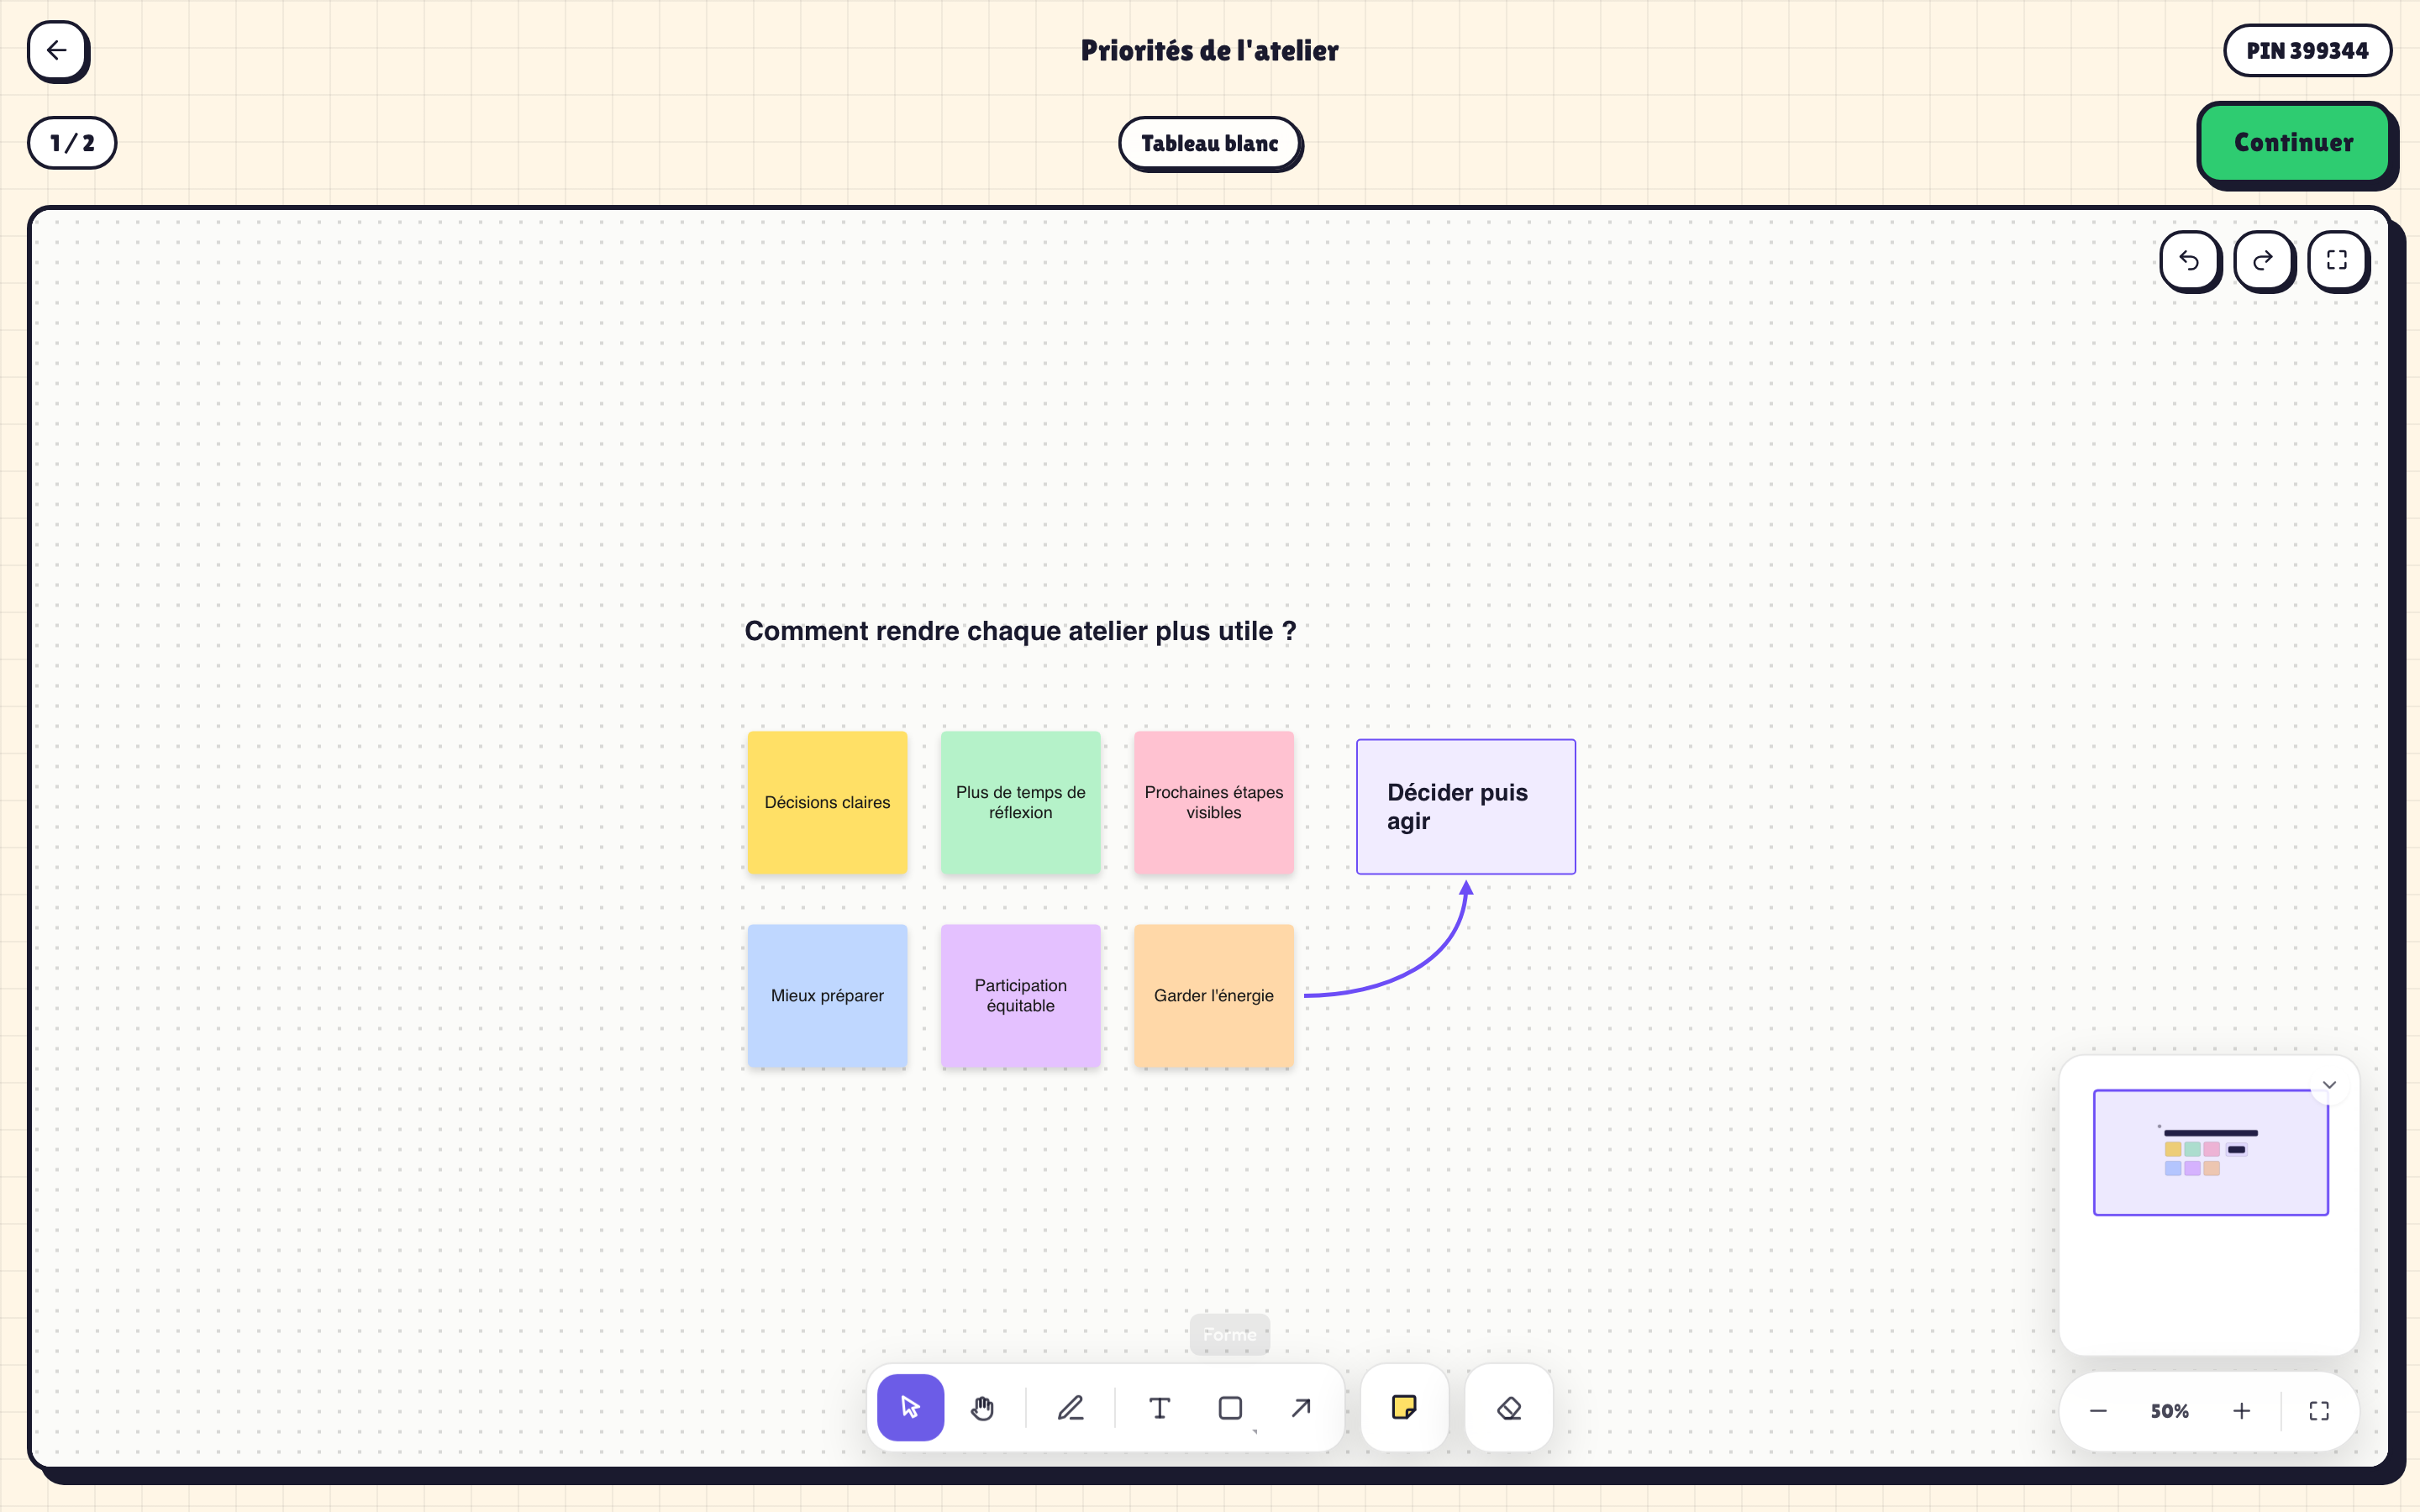The height and width of the screenshot is (1512, 2420).
Task: Click the minimap viewport thumbnail
Action: tap(2210, 1152)
